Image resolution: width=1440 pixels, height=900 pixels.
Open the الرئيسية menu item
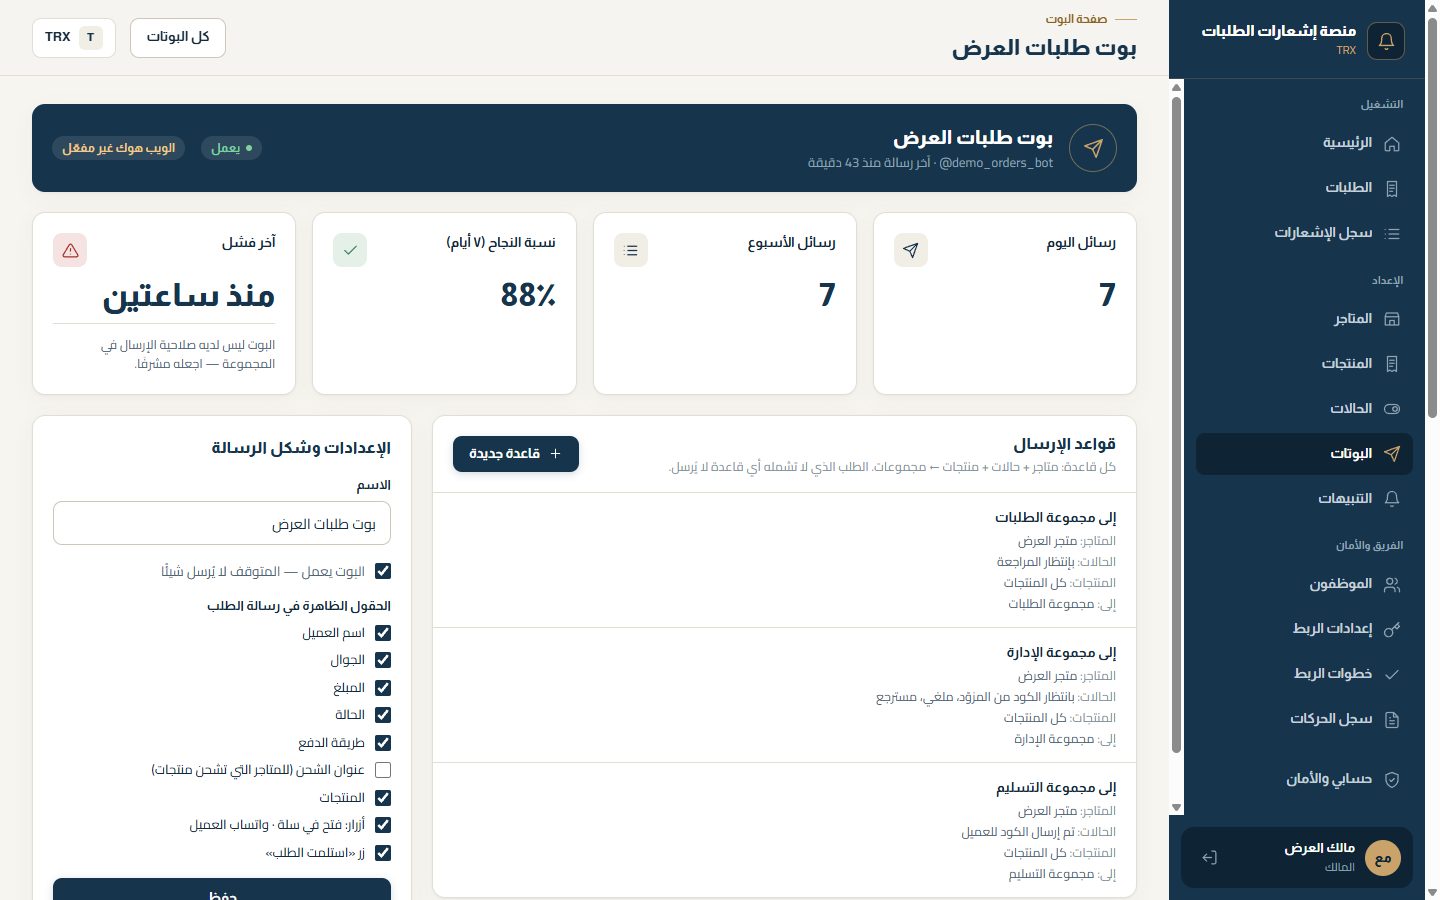(x=1304, y=143)
